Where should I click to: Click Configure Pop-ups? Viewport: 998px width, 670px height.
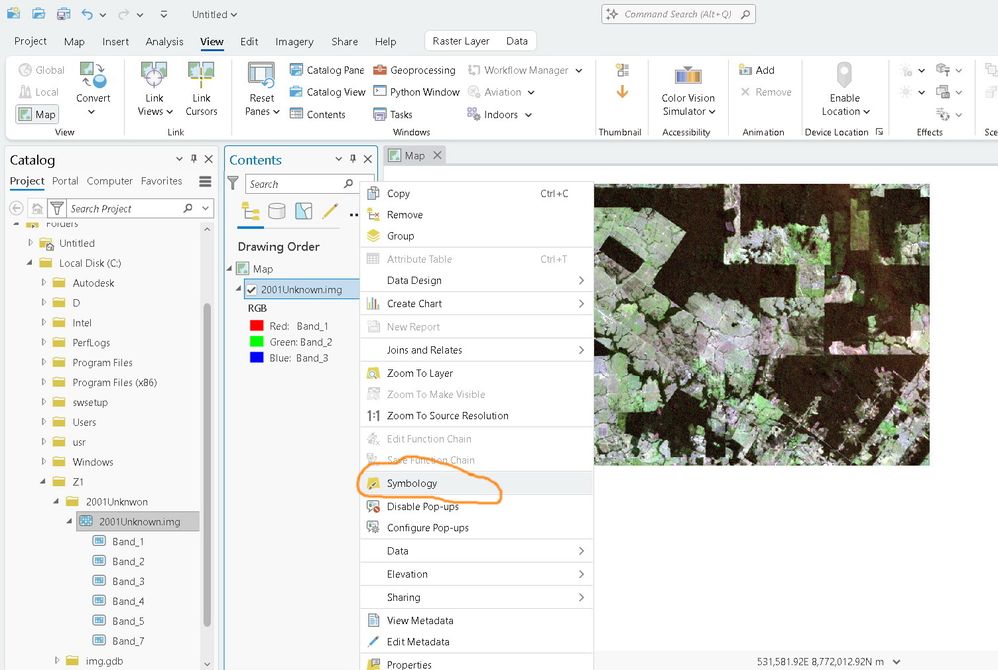pos(476,527)
